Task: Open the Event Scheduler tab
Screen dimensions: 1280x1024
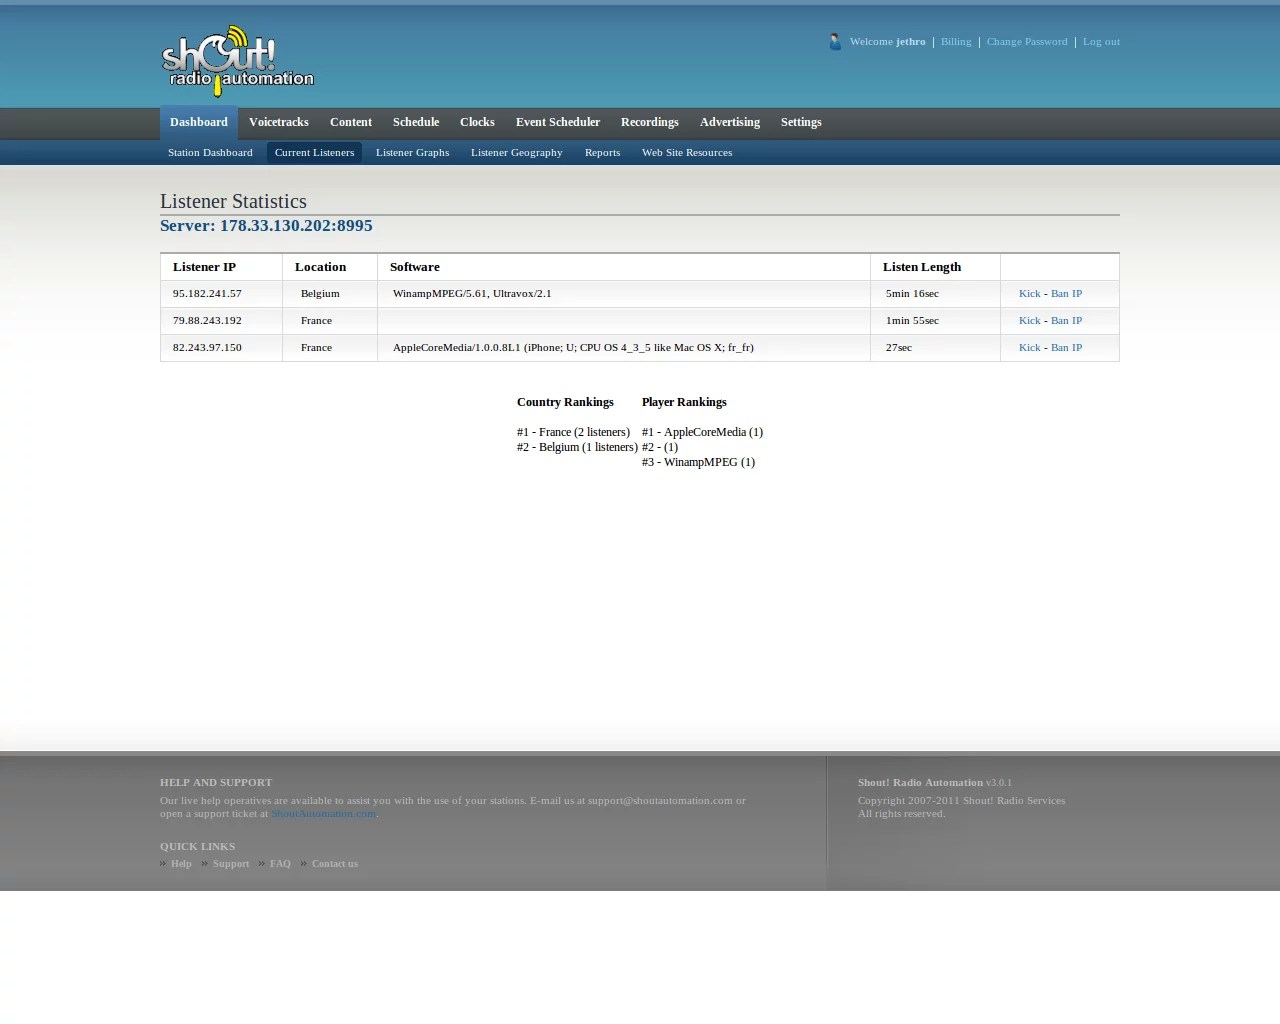Action: pyautogui.click(x=557, y=122)
